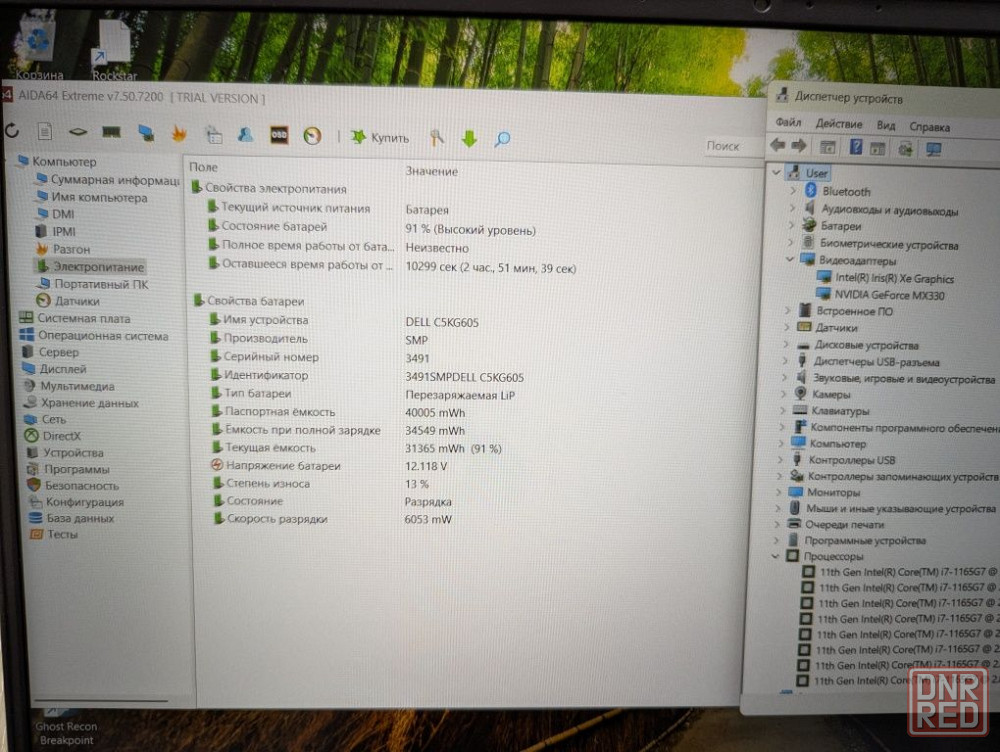Click the gauge dial toolbar icon
The height and width of the screenshot is (752, 1000).
[x=312, y=136]
